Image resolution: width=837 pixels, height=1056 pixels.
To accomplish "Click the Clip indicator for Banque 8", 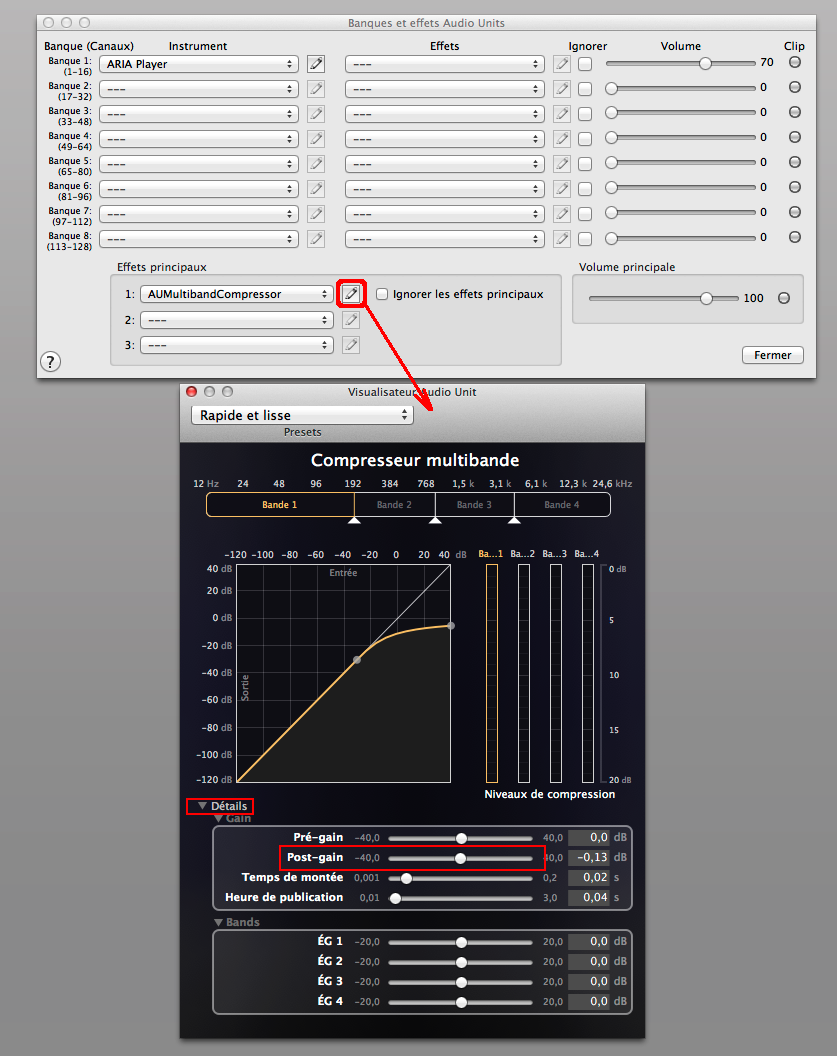I will pyautogui.click(x=795, y=238).
